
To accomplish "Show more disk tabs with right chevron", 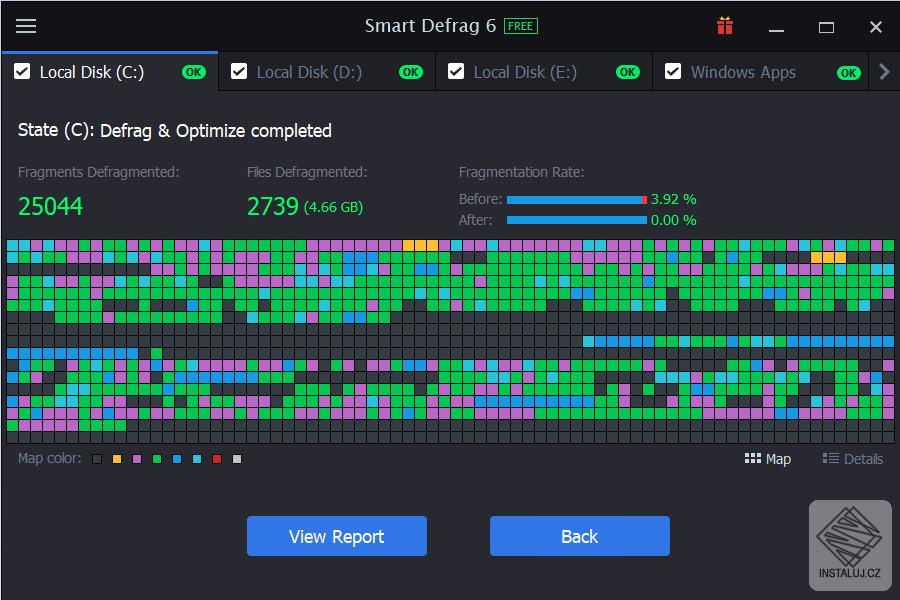I will point(885,72).
